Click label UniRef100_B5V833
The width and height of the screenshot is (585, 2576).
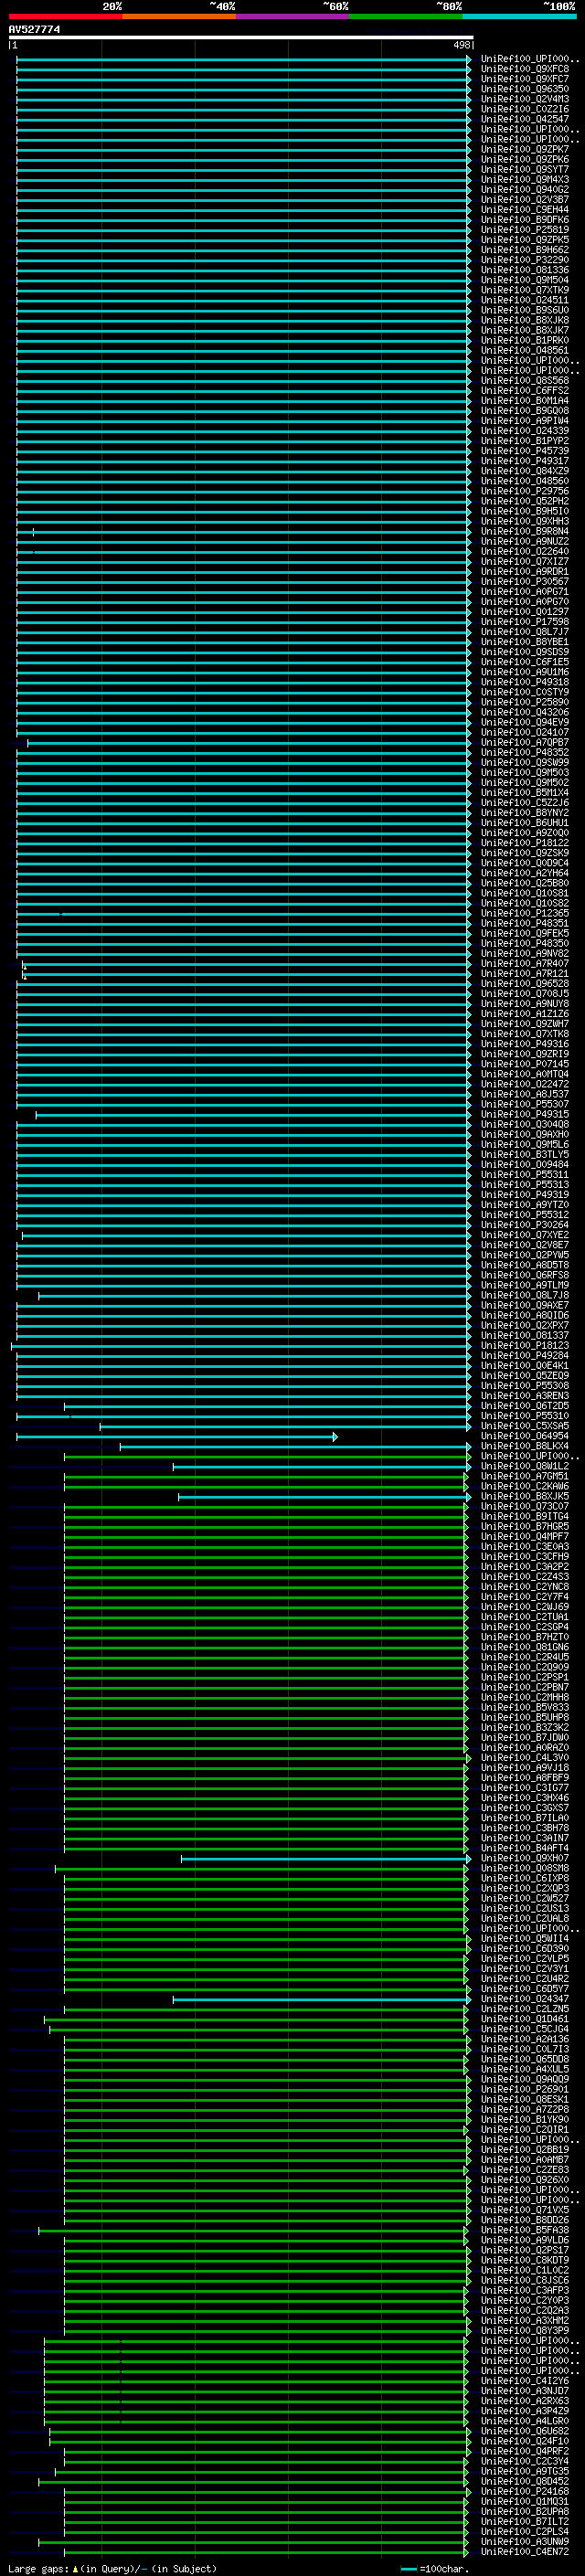(x=525, y=1707)
